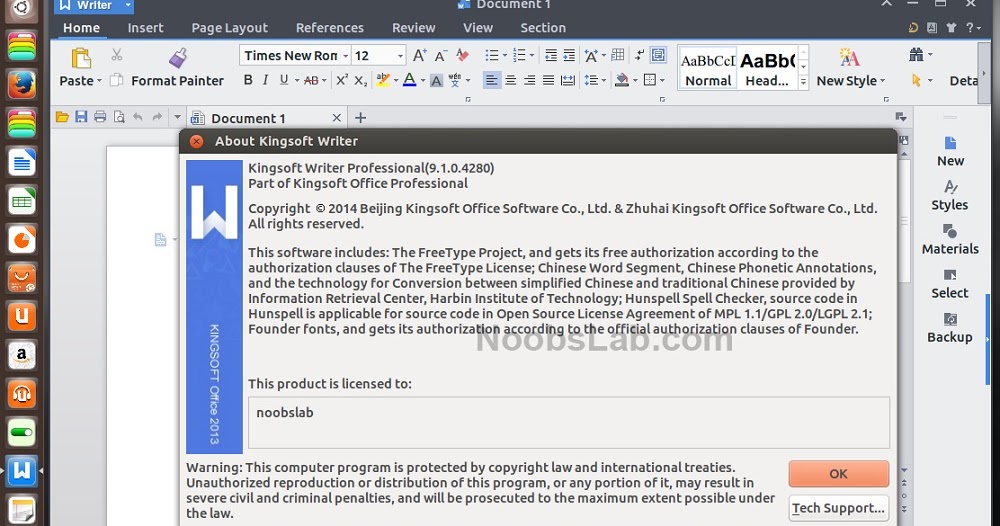
Task: Apply the Normal style
Action: pyautogui.click(x=708, y=68)
